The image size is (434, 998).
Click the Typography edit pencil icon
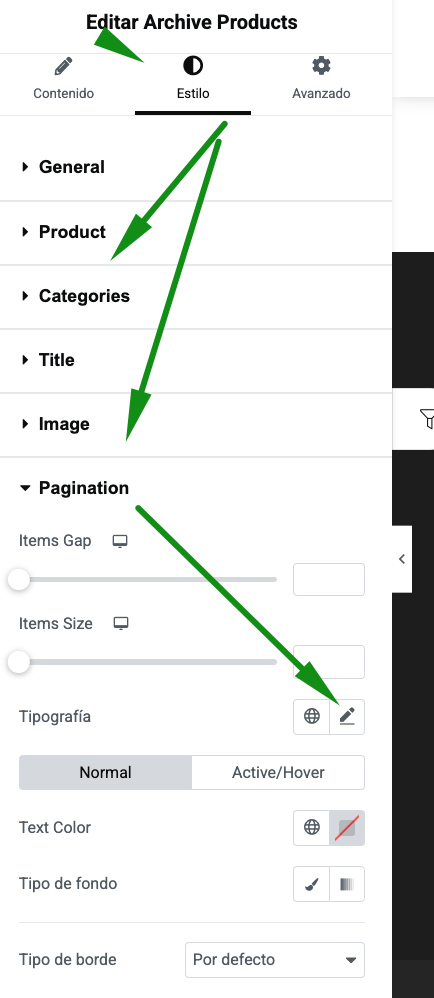(x=347, y=717)
